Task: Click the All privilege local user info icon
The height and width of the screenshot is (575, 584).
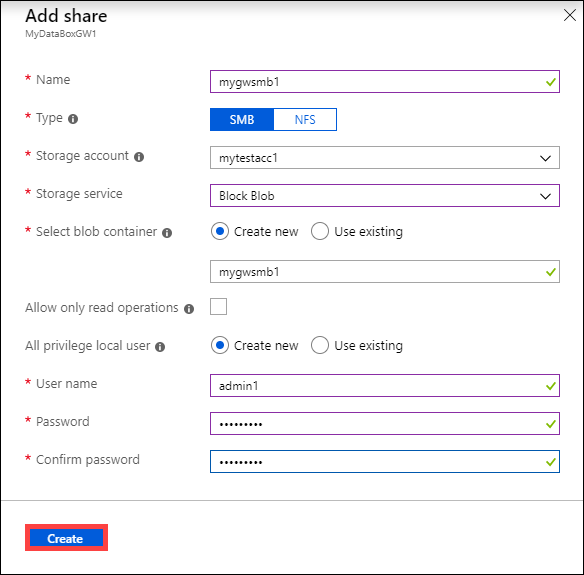Action: coord(160,347)
